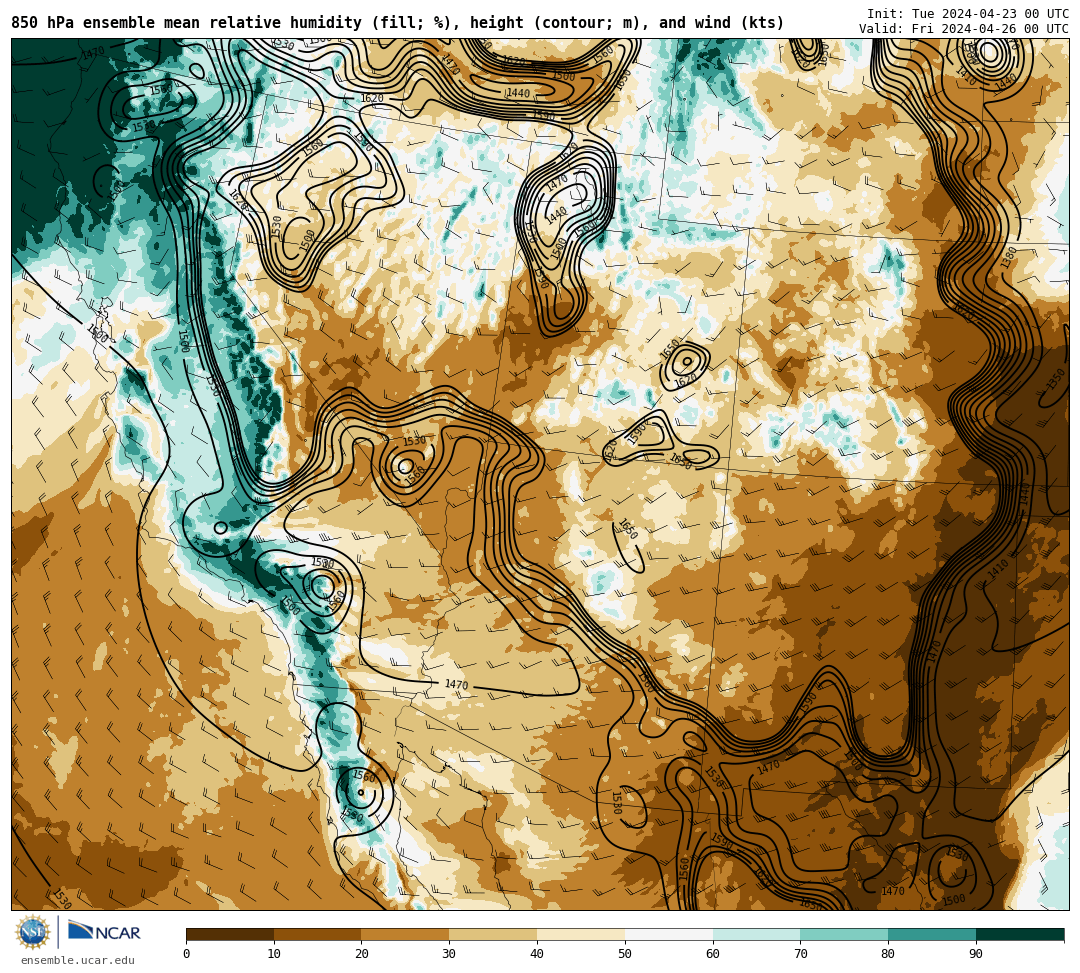Image resolution: width=1080 pixels, height=973 pixels.
Task: Click the 30-40 tan colorbar segment
Action: pos(493,934)
